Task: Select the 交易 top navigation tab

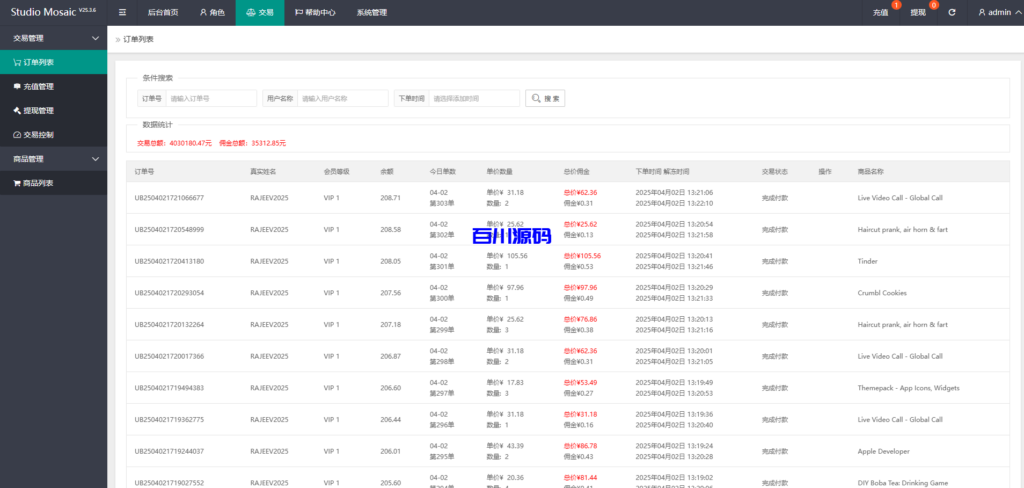Action: pos(259,12)
